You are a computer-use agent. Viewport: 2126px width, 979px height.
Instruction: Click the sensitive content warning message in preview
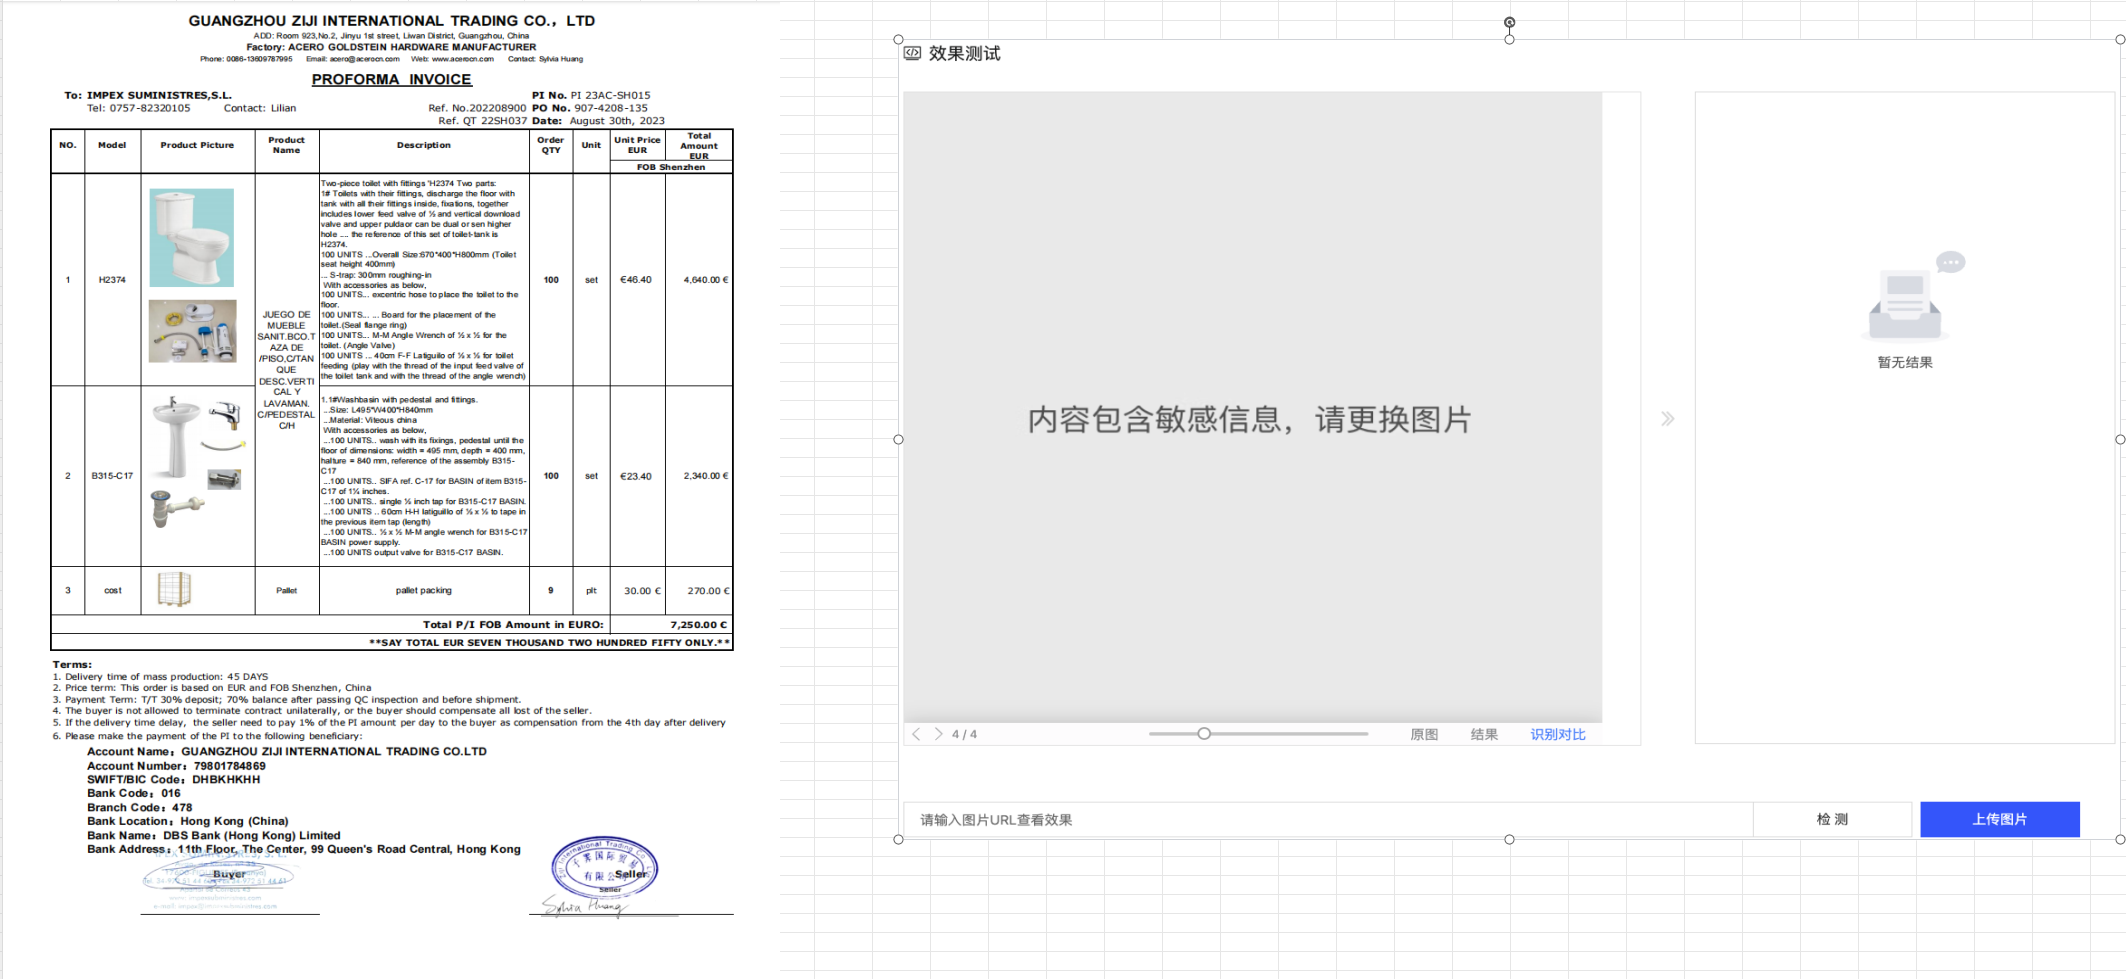(1249, 419)
